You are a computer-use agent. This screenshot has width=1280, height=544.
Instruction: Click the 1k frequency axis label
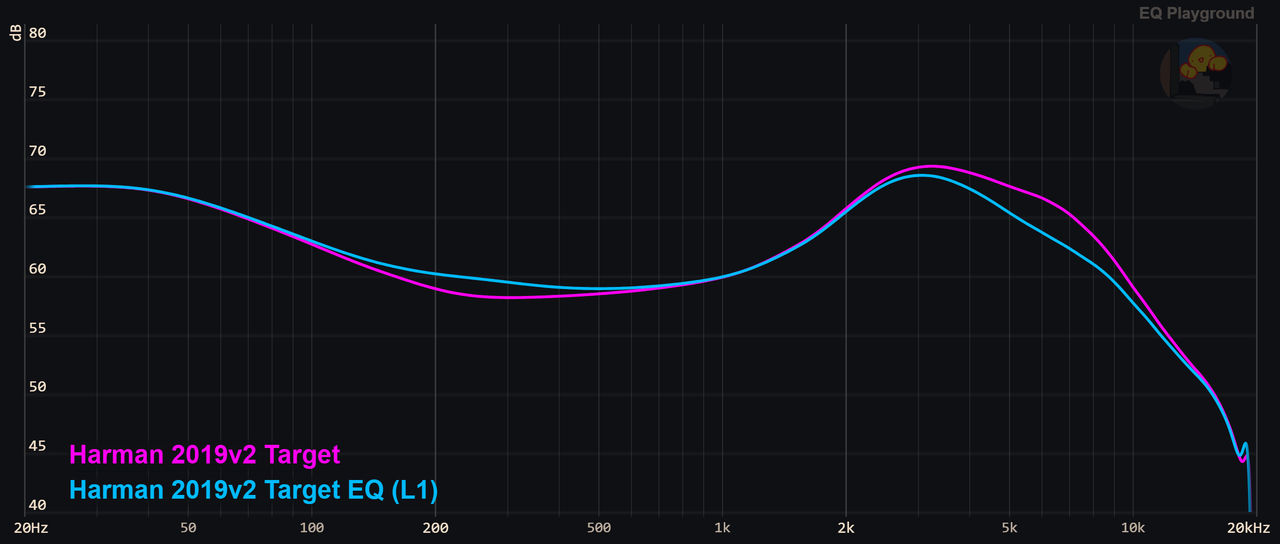tap(723, 528)
